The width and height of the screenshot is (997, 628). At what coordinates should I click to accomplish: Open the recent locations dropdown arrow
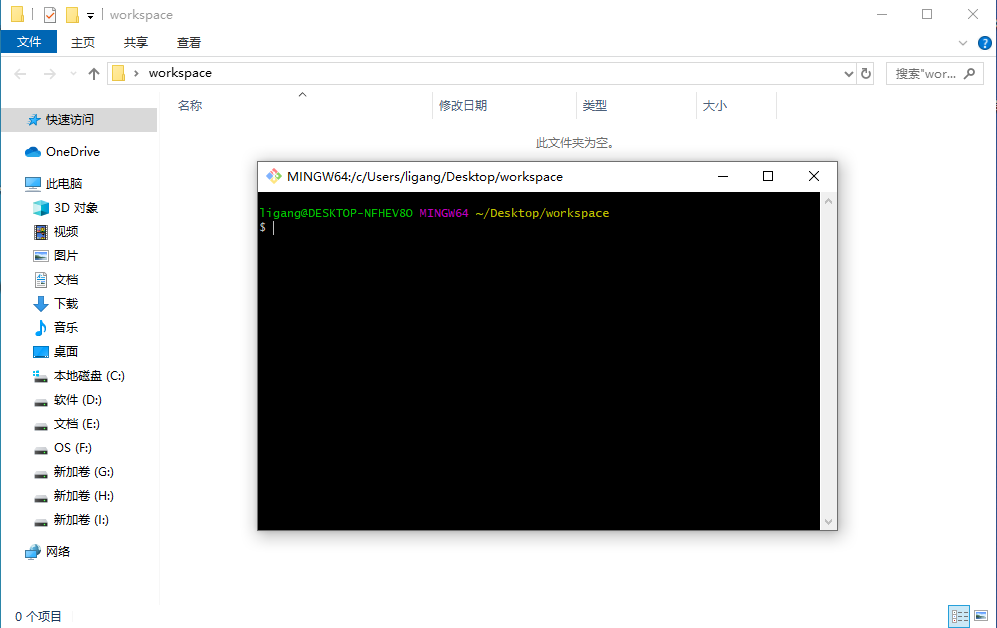pos(73,74)
